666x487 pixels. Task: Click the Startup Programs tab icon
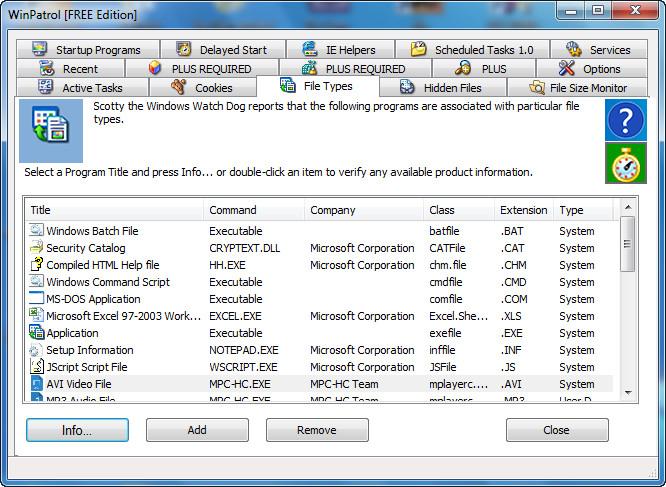pos(40,49)
